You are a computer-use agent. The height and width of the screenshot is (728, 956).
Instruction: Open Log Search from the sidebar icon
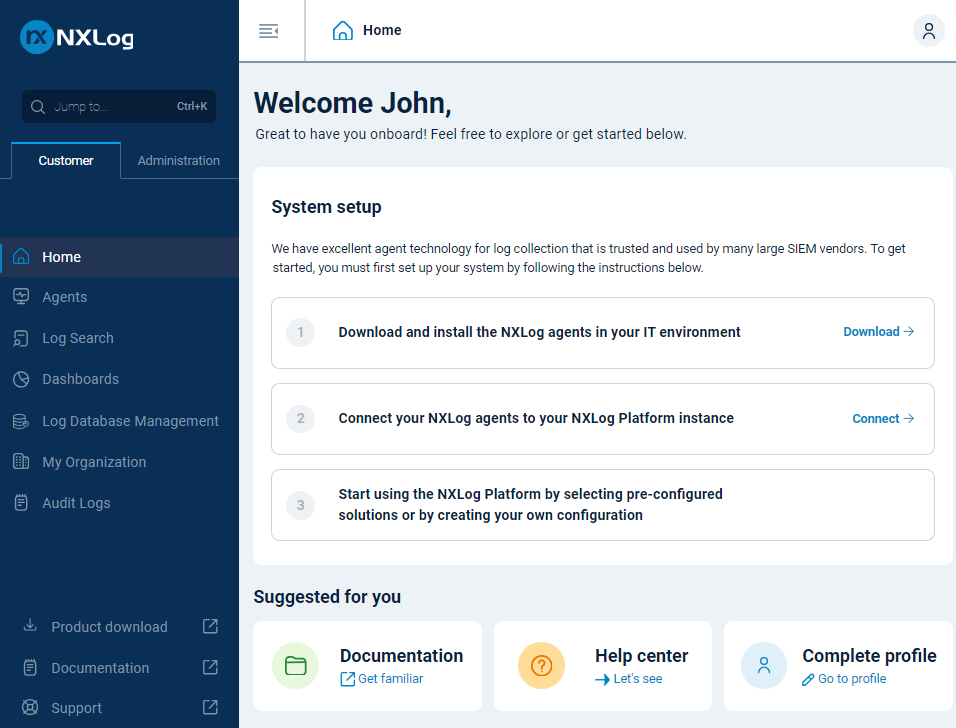coord(21,338)
